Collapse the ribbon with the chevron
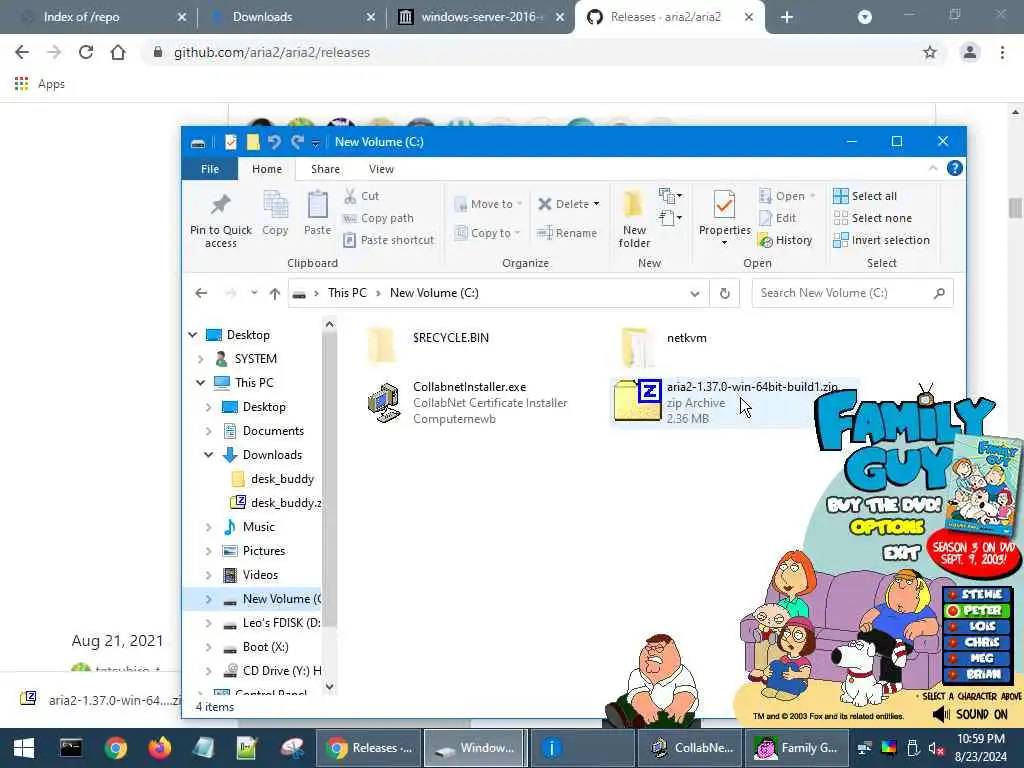Image resolution: width=1024 pixels, height=768 pixels. coord(933,168)
